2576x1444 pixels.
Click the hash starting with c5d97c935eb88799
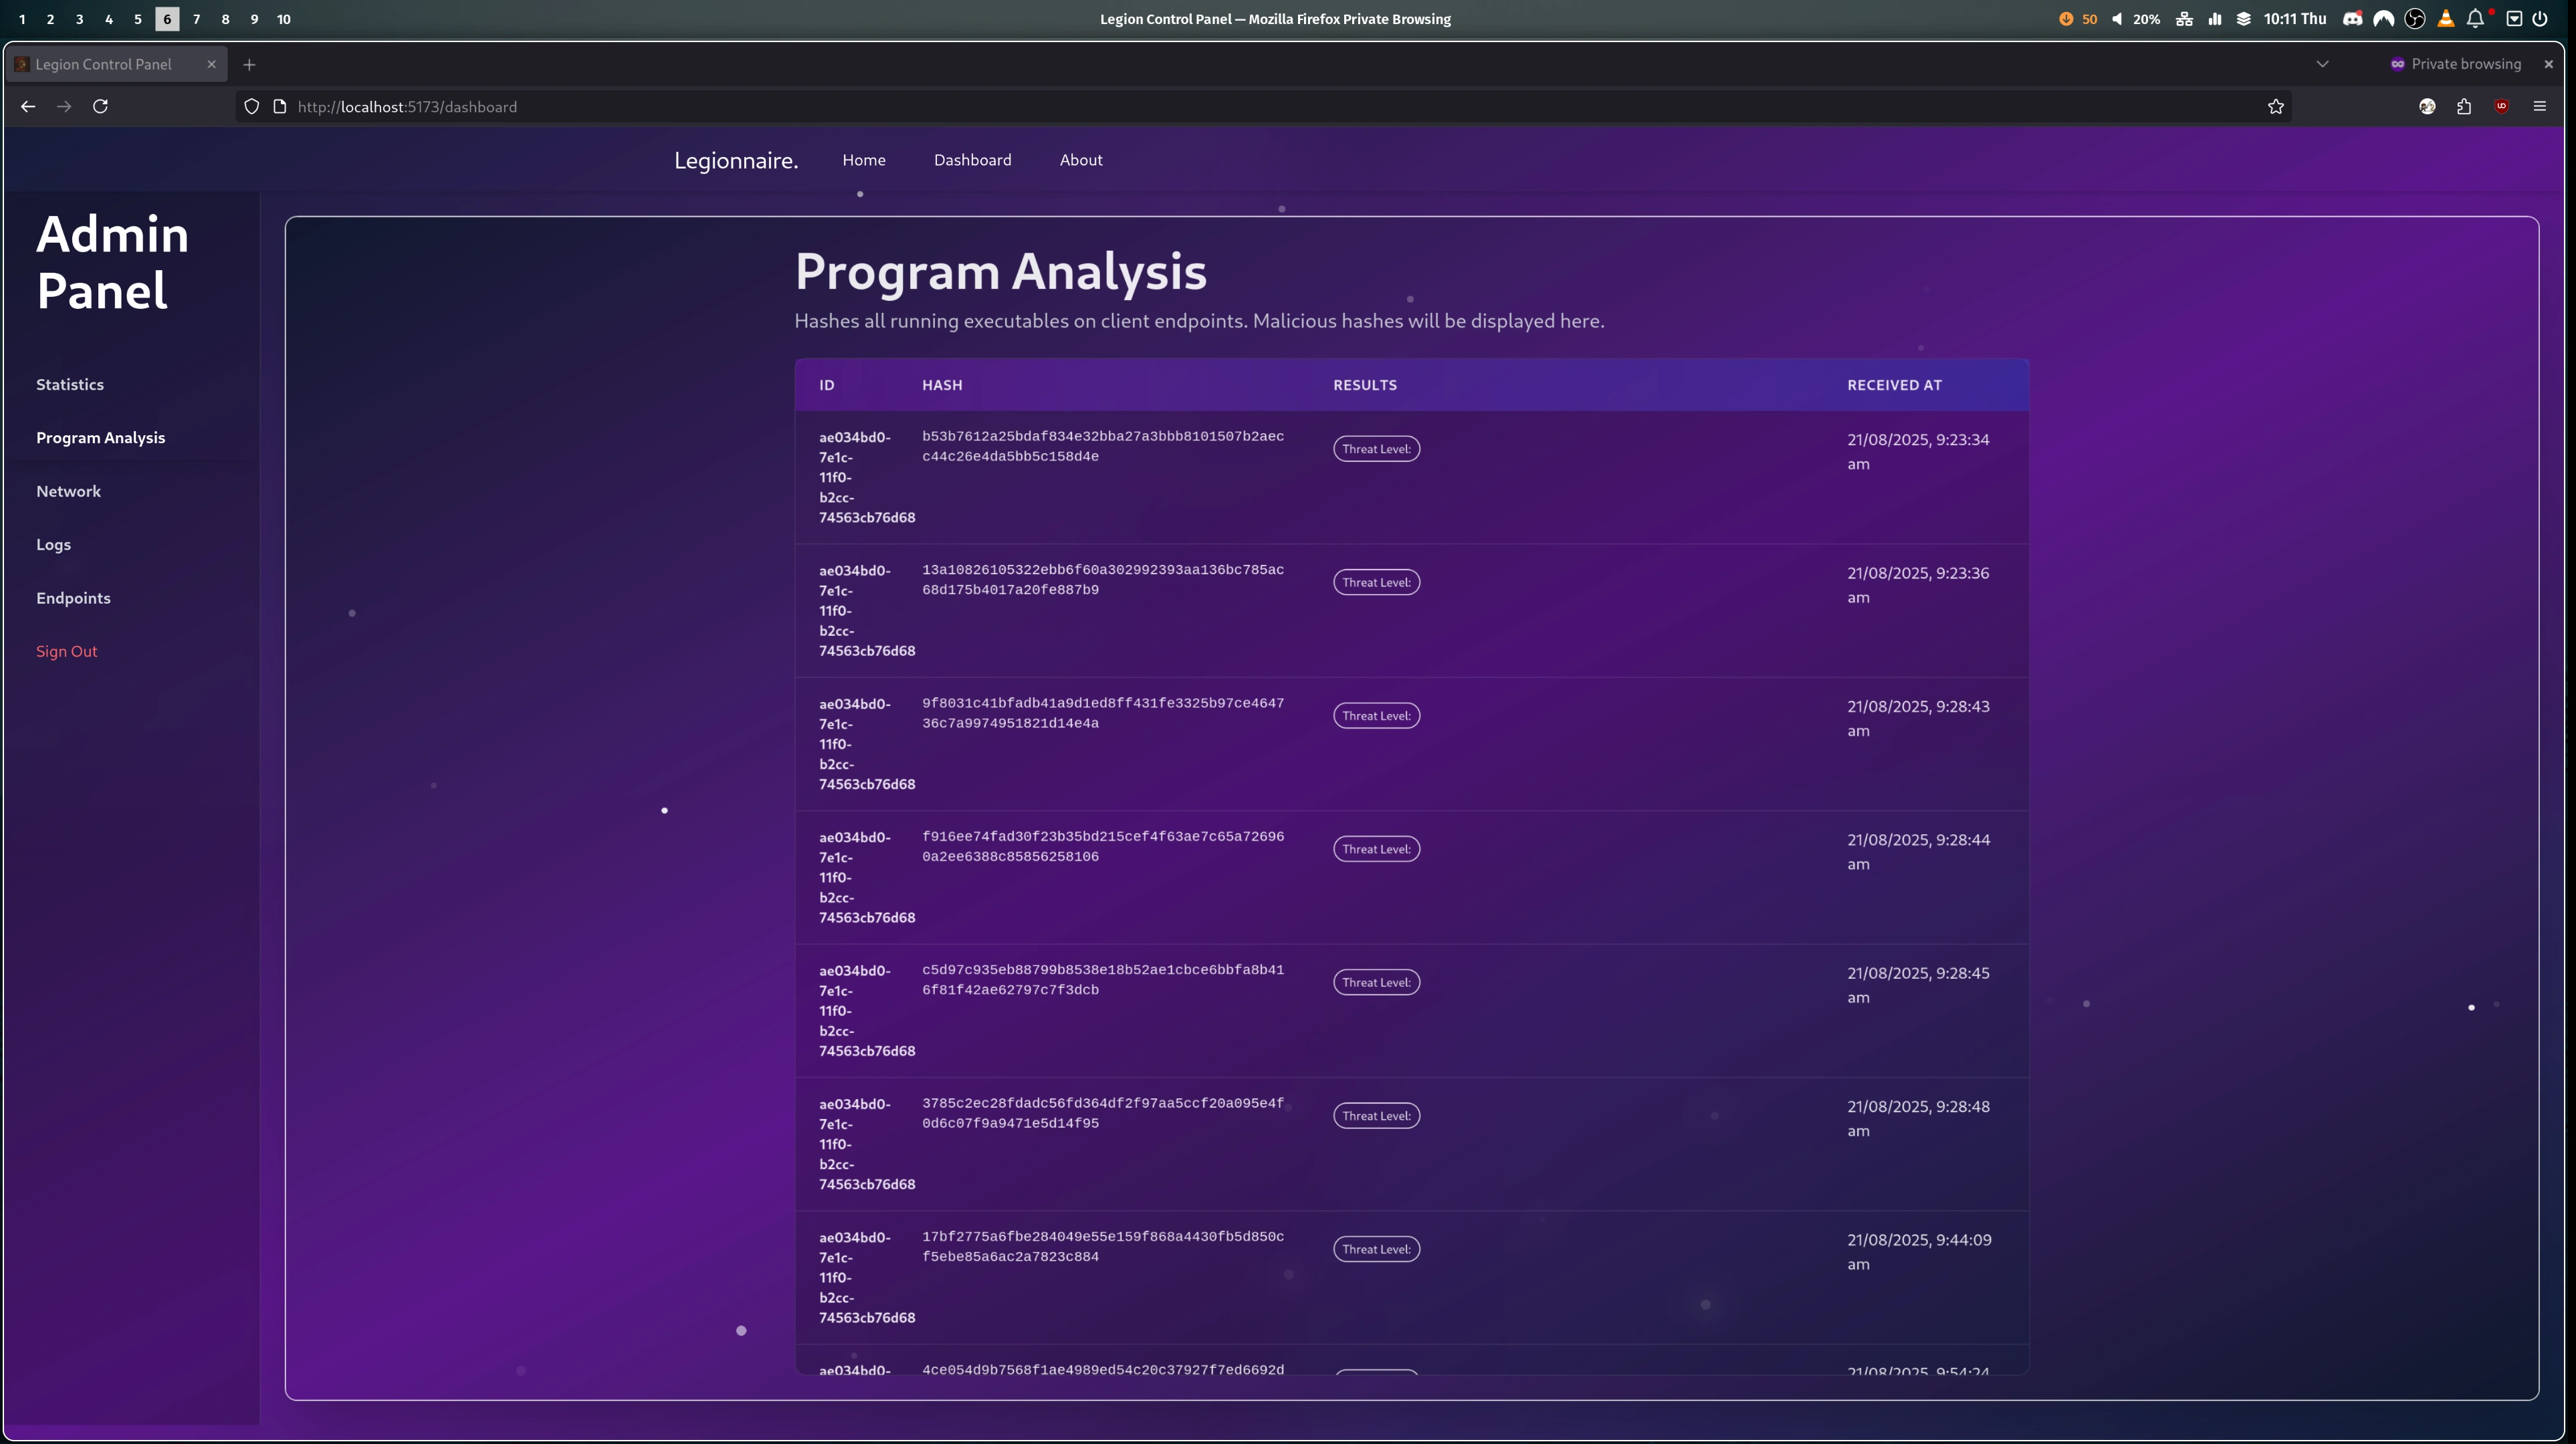(1103, 980)
